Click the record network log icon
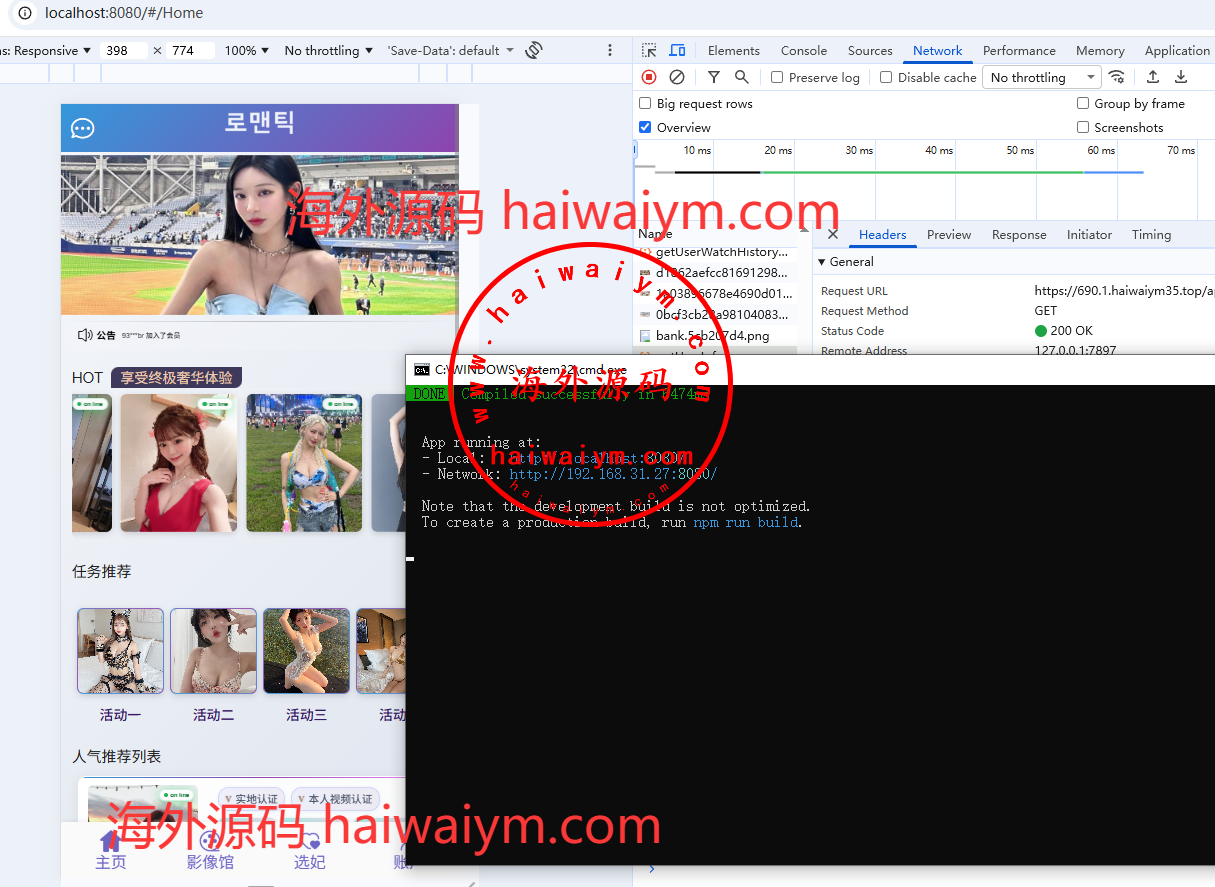Image resolution: width=1215 pixels, height=887 pixels. [649, 77]
